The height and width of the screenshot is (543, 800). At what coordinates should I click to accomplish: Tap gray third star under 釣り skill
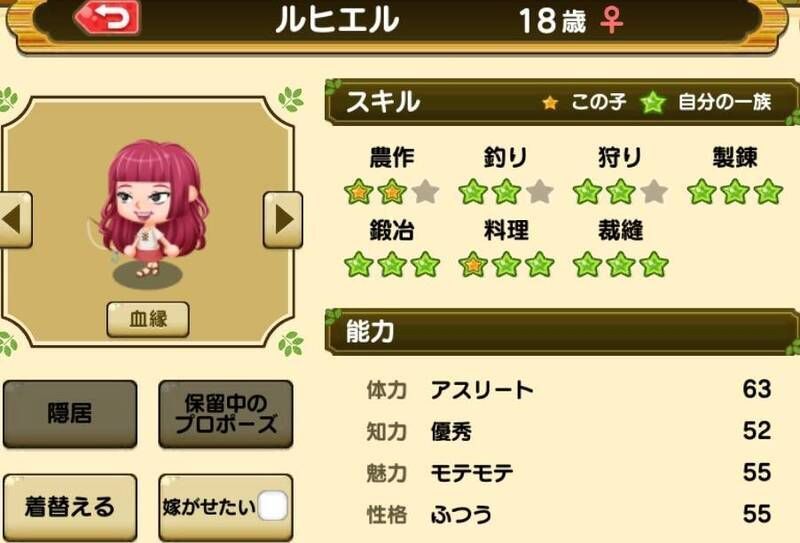coord(540,192)
